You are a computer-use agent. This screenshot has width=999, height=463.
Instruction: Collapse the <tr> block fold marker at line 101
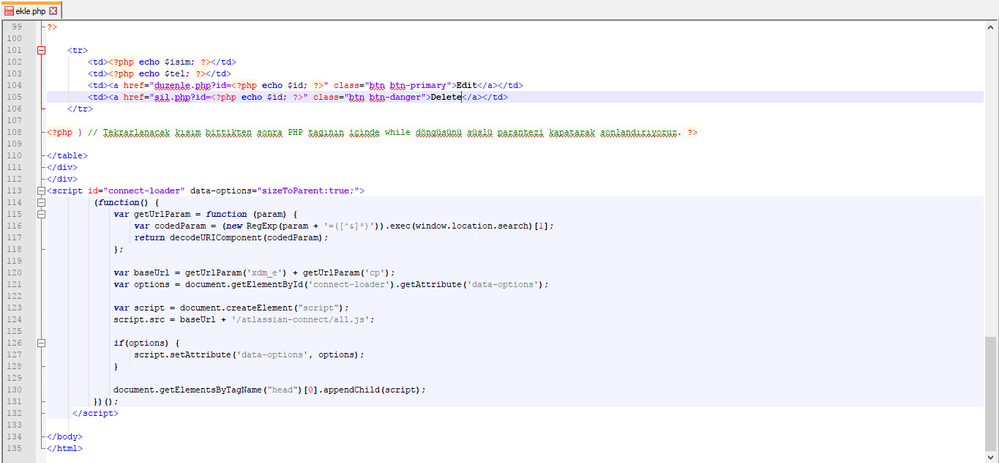point(42,50)
